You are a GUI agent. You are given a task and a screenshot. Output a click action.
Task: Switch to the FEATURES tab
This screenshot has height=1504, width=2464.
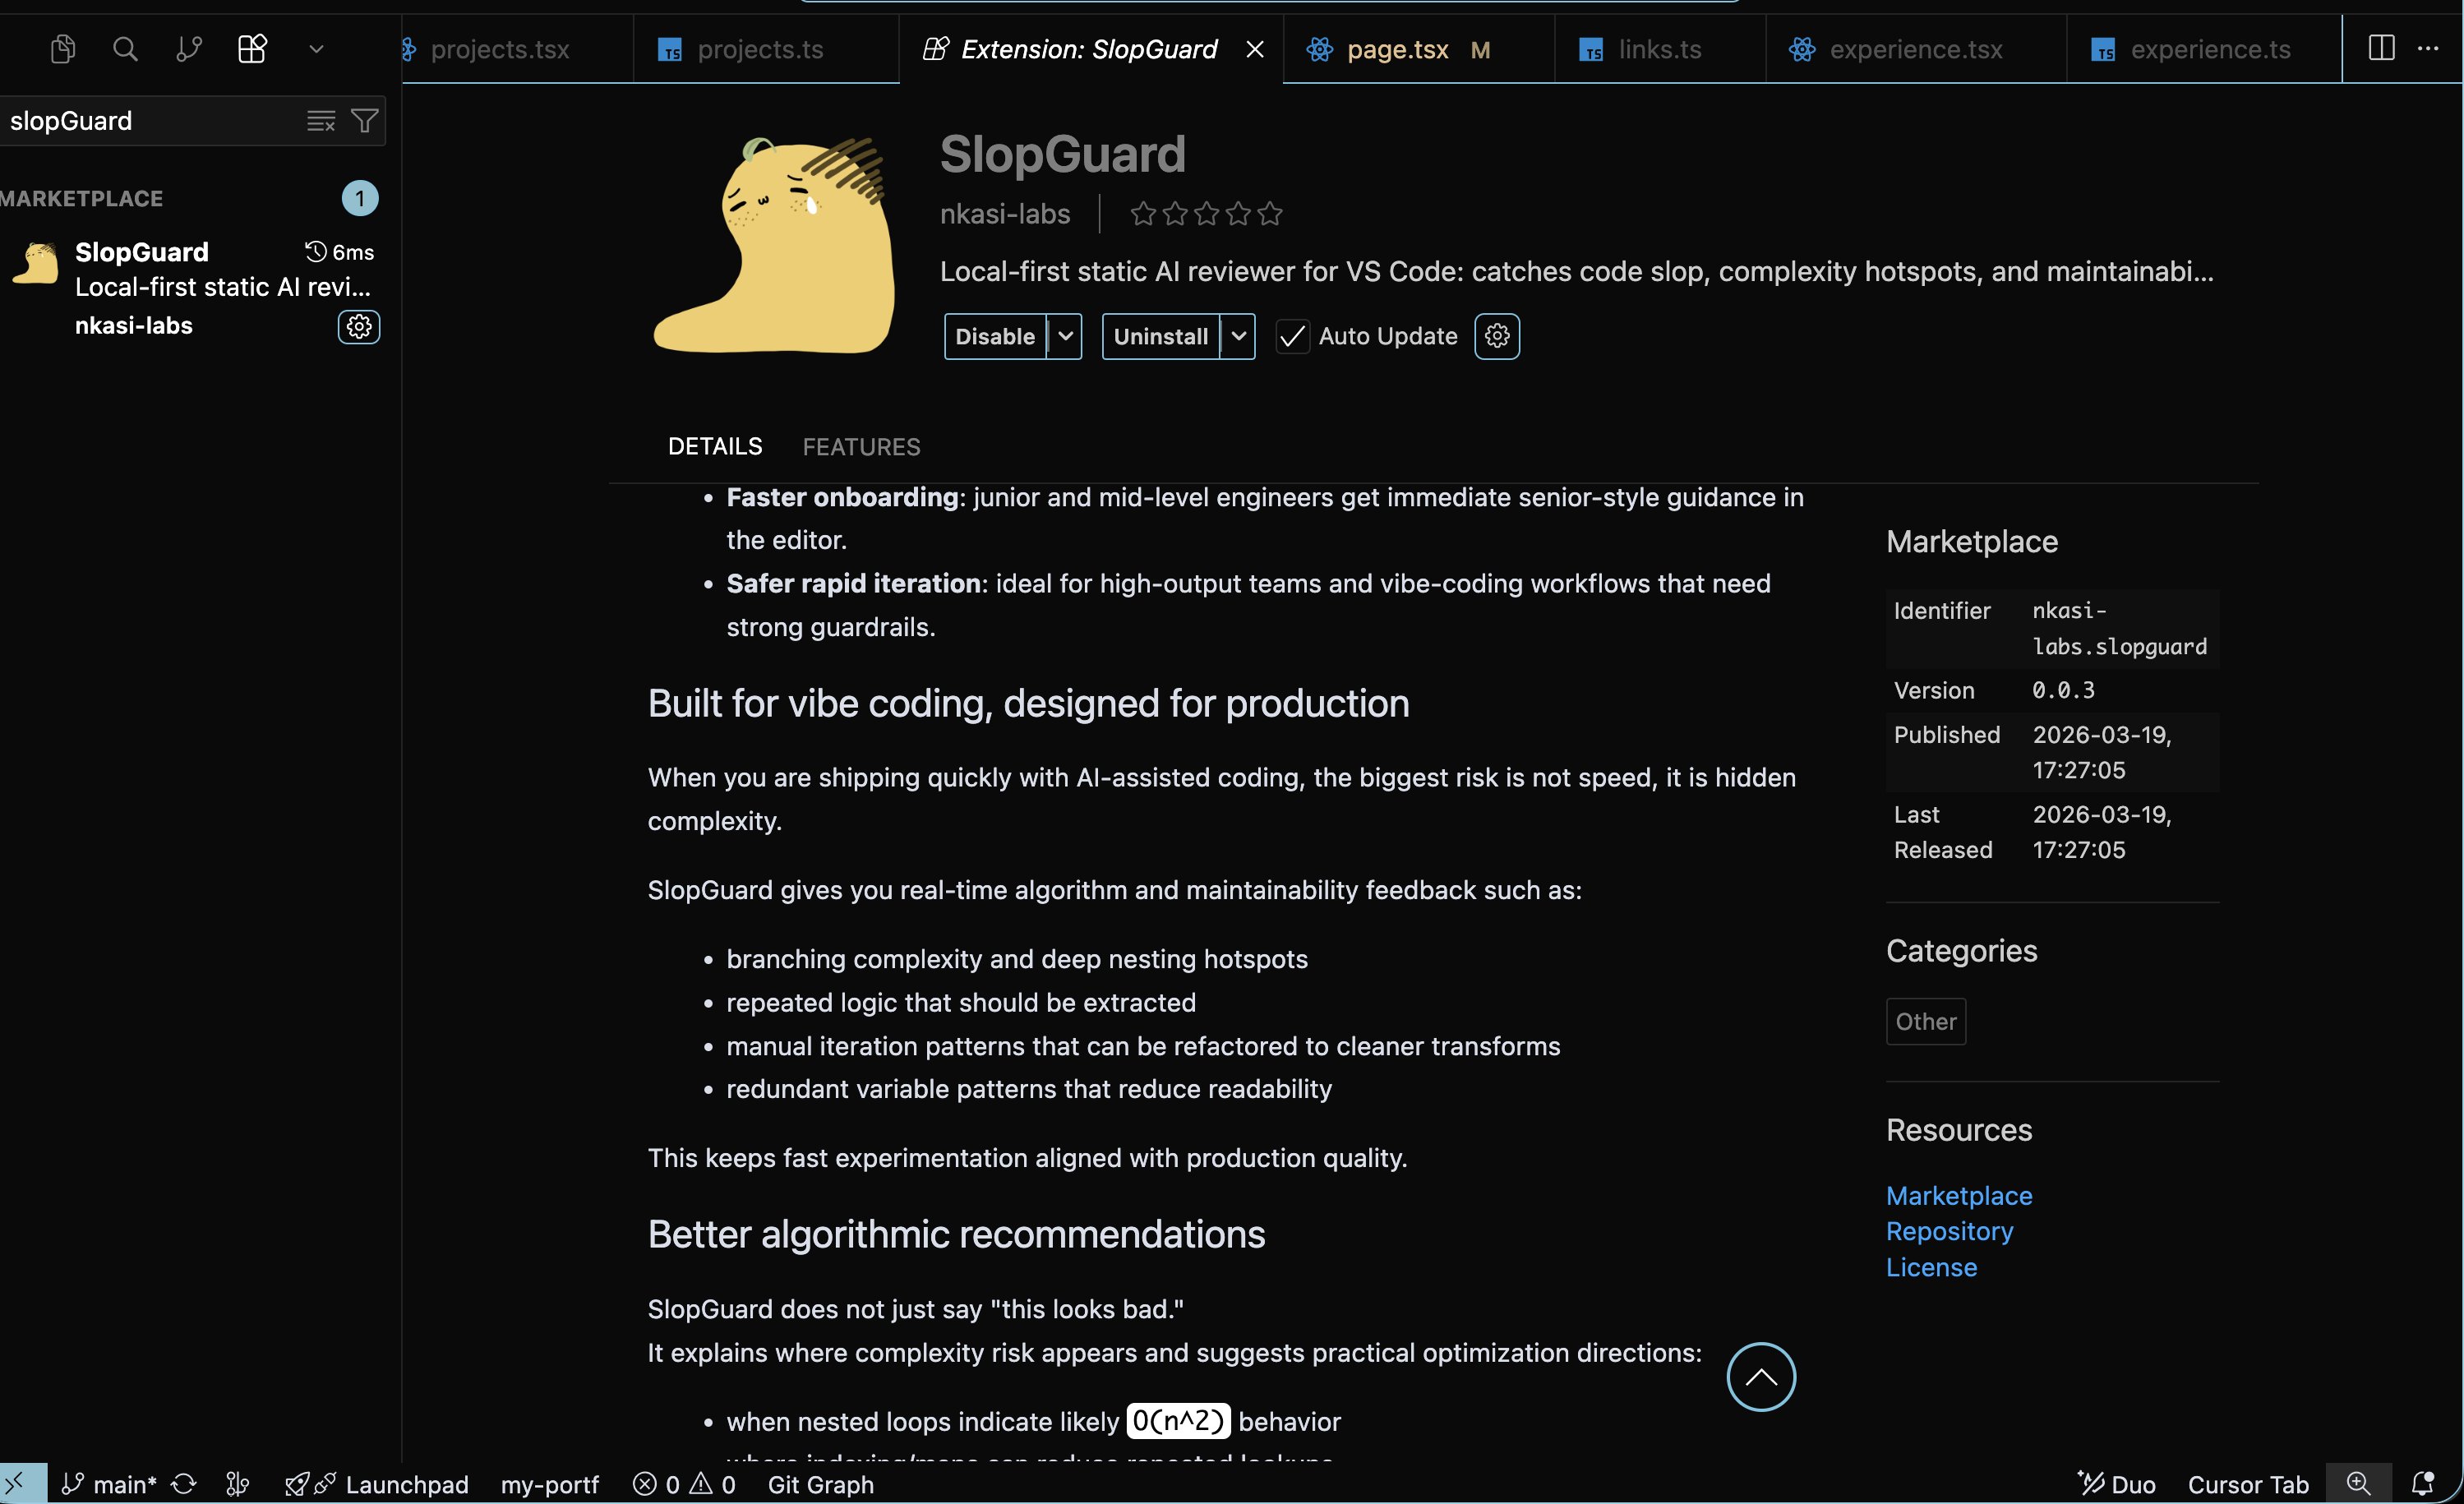[861, 447]
